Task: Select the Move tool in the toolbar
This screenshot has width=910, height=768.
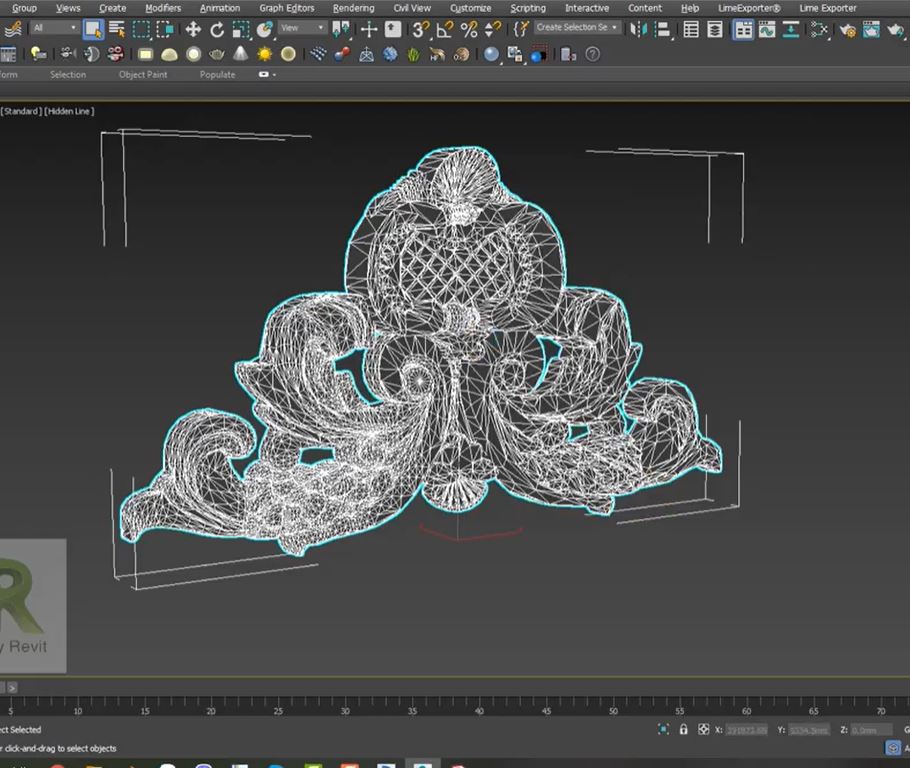Action: tap(193, 29)
